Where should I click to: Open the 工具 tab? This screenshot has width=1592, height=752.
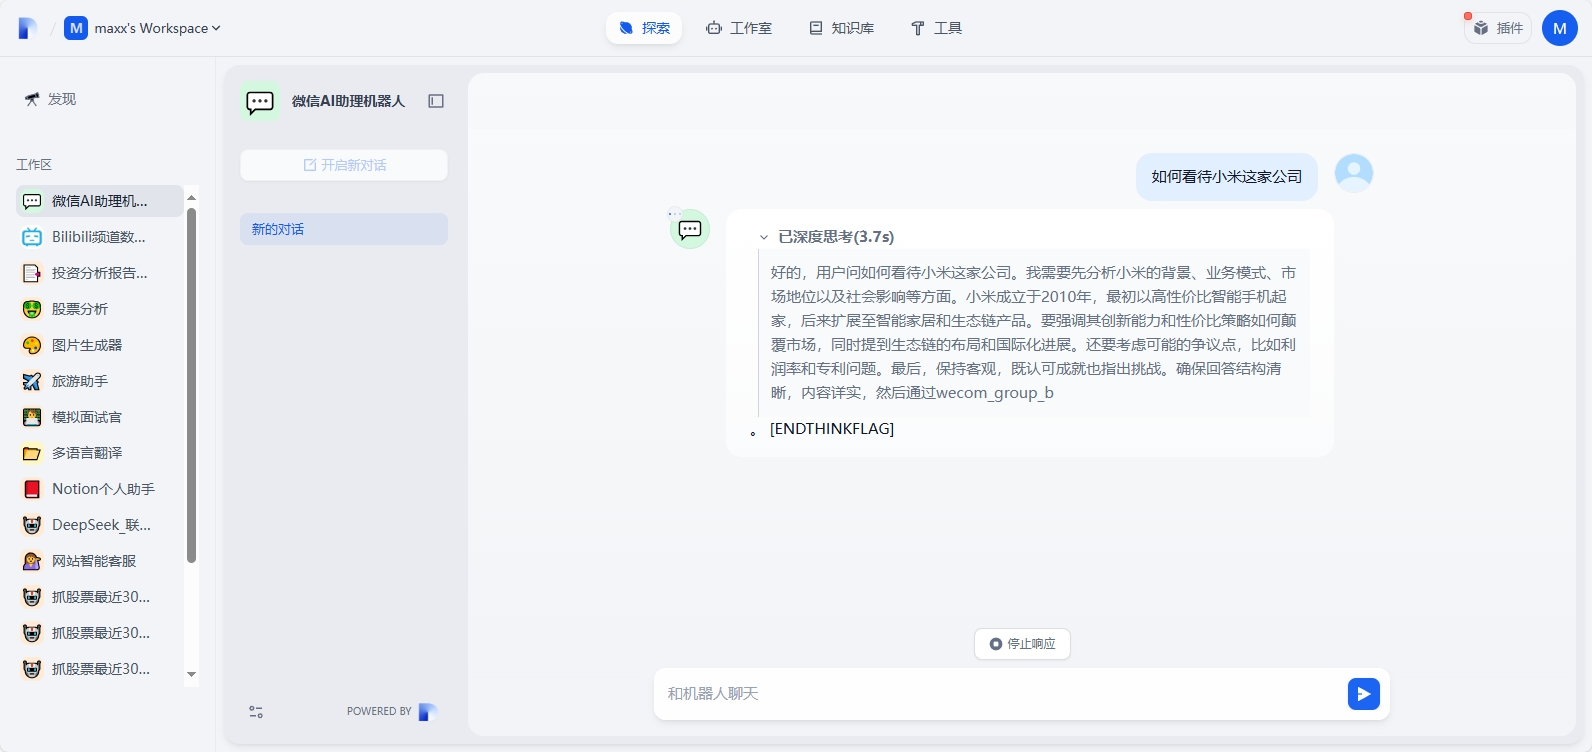936,28
